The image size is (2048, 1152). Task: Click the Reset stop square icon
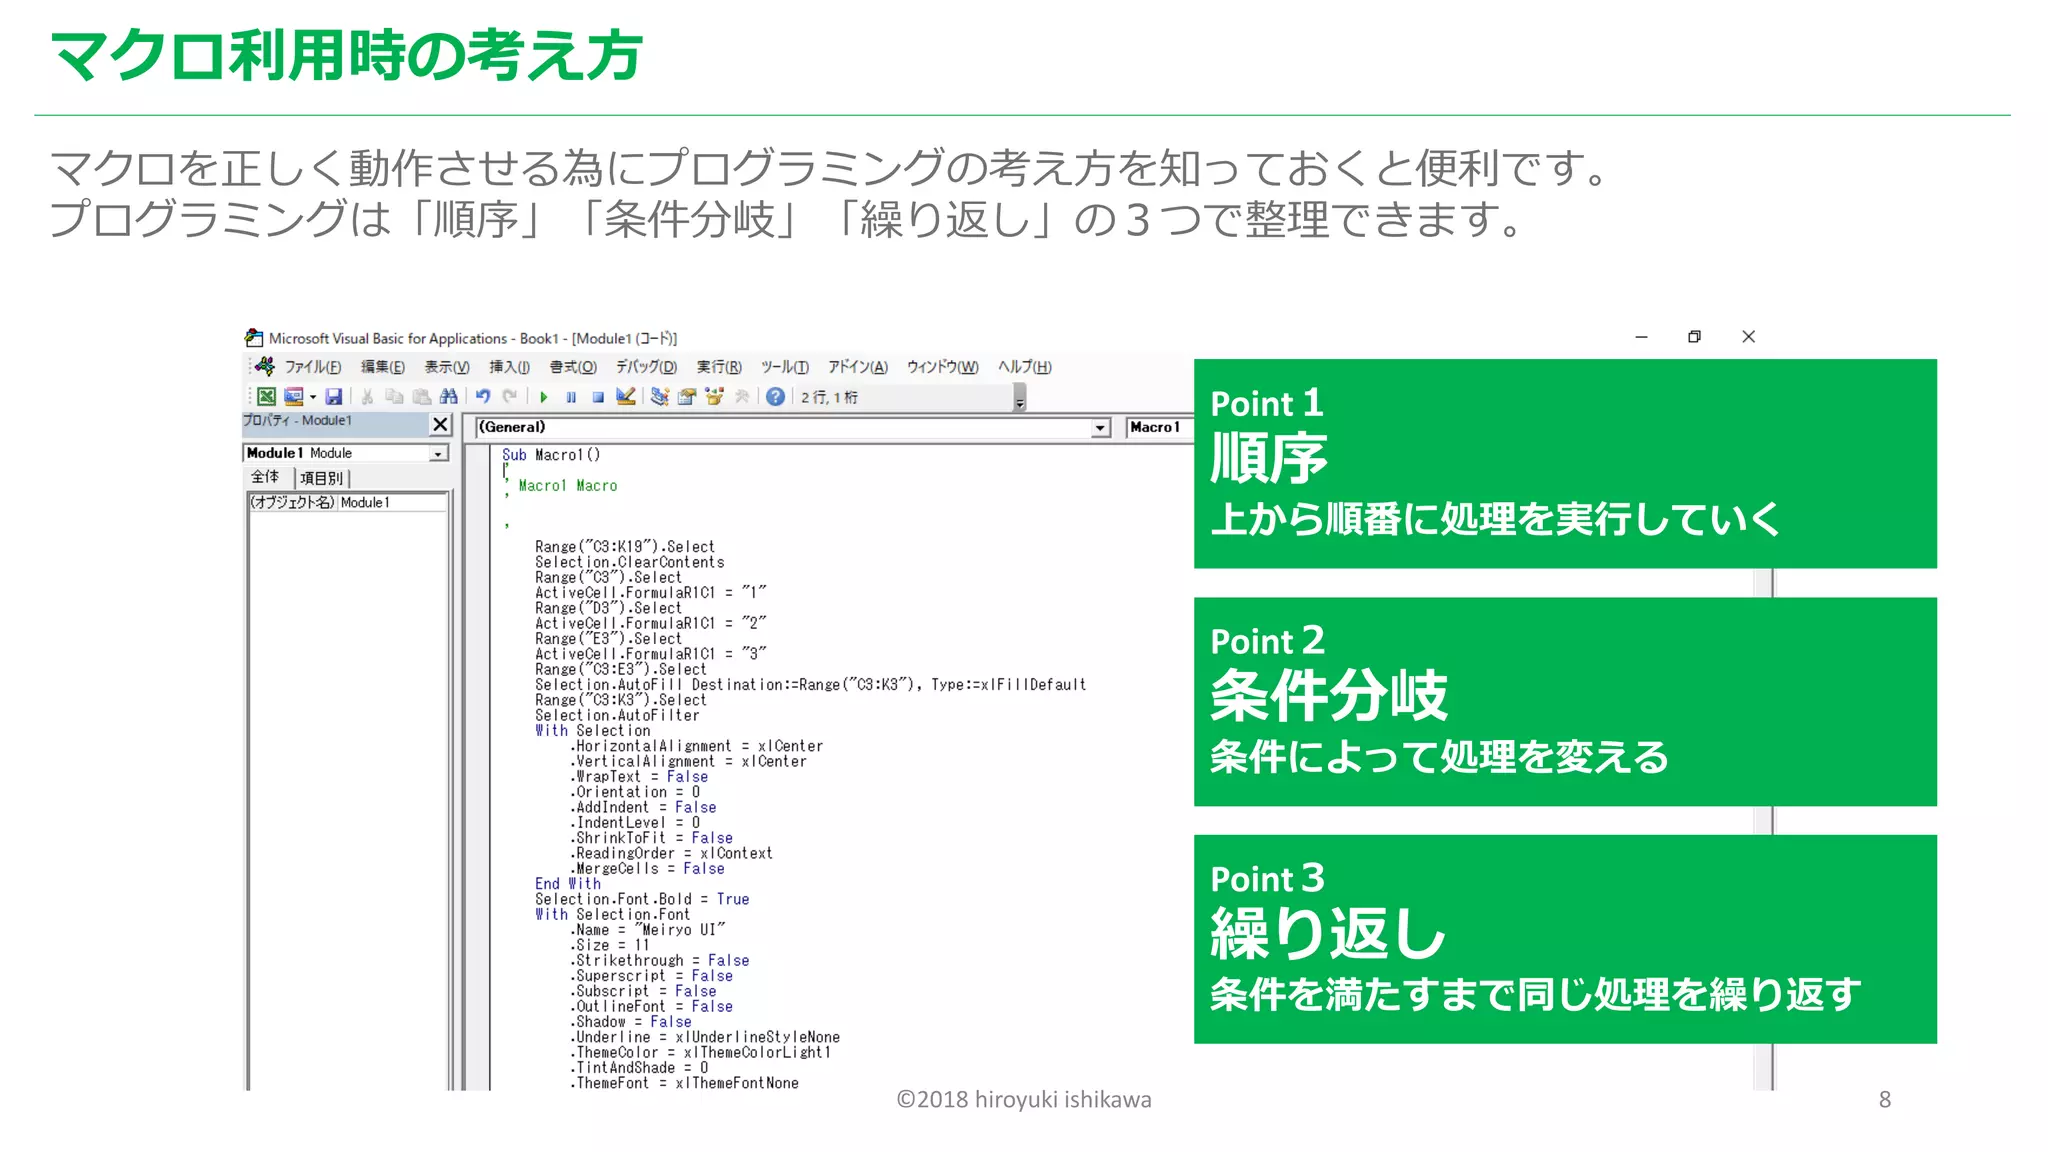598,397
